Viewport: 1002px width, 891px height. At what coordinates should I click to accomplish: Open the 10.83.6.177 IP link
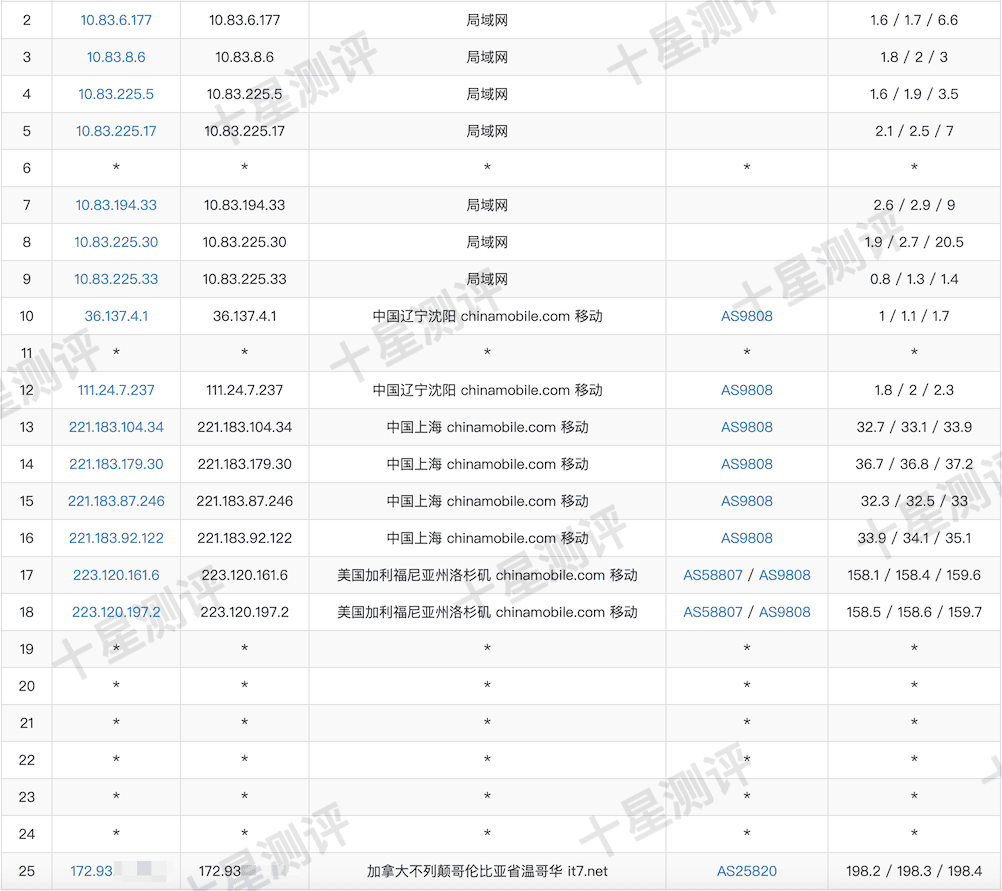point(116,20)
